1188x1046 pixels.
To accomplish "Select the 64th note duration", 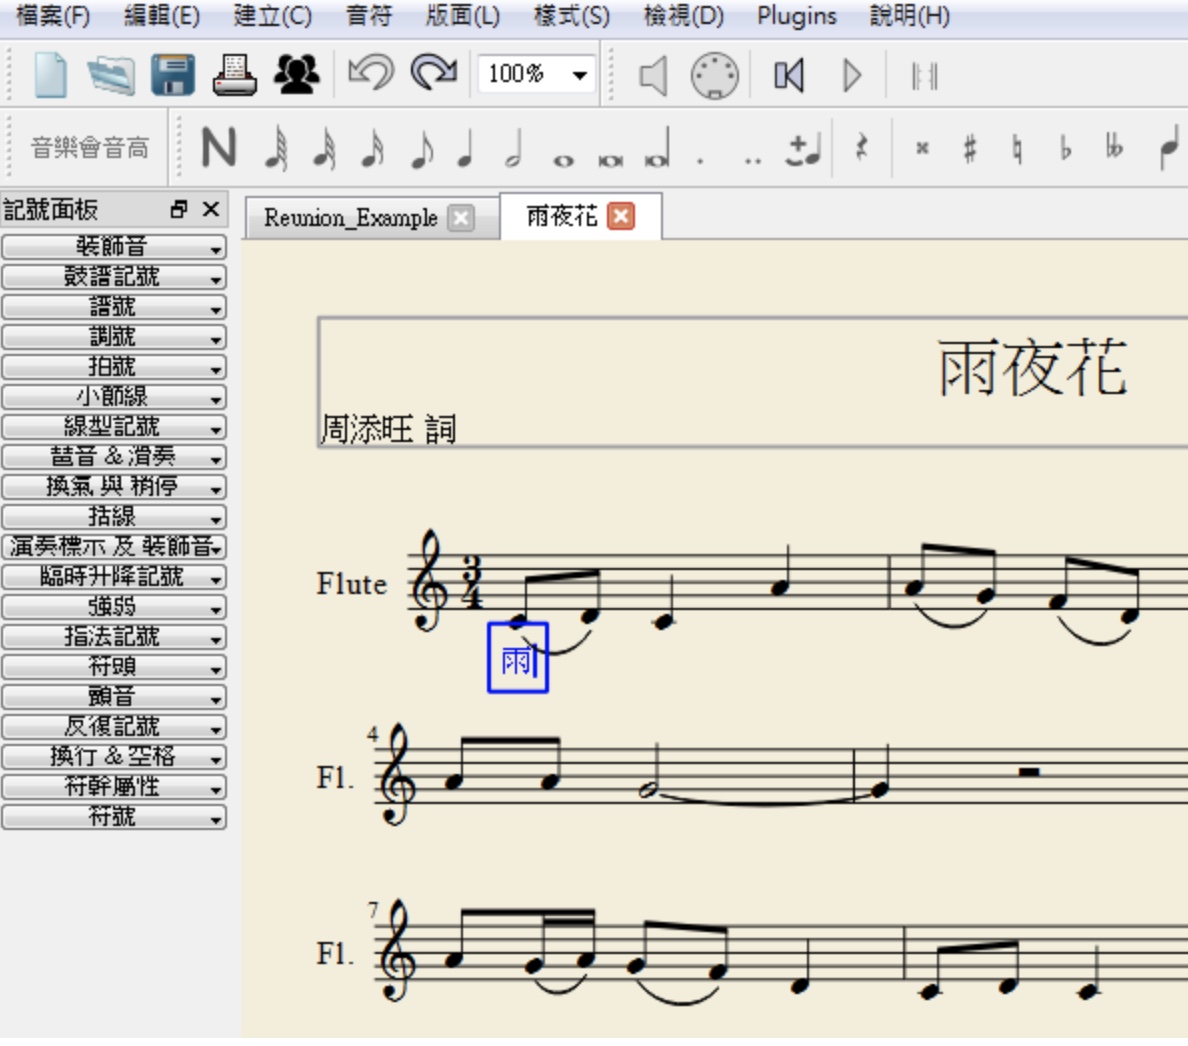I will point(277,148).
